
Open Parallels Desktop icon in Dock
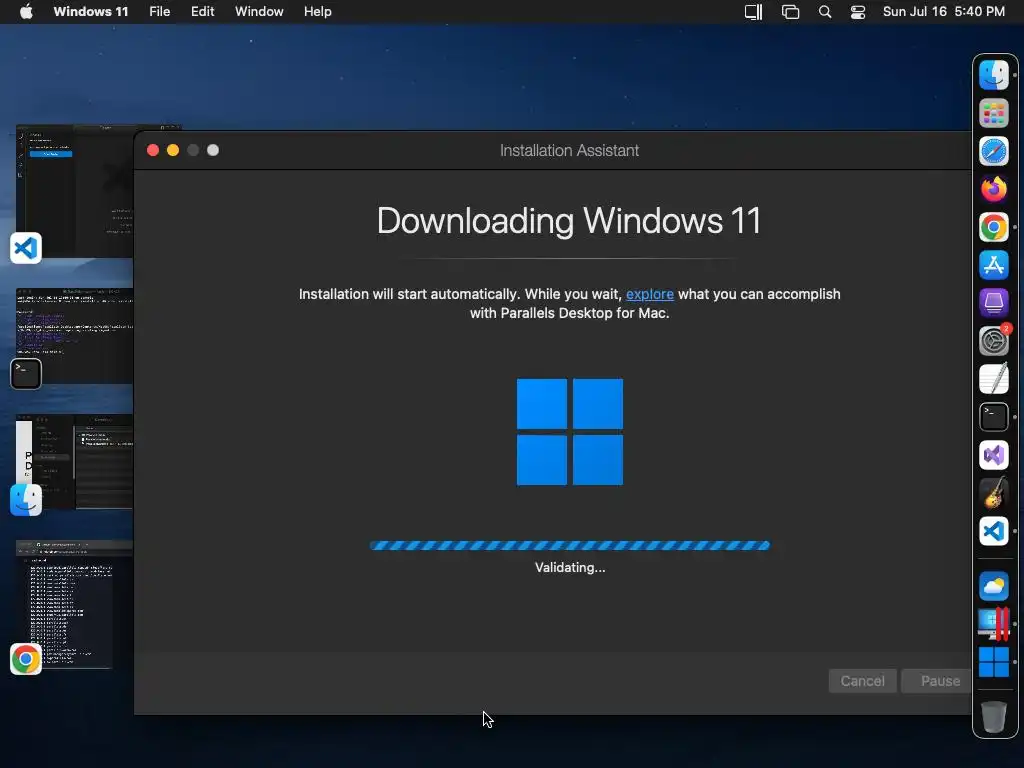(993, 624)
